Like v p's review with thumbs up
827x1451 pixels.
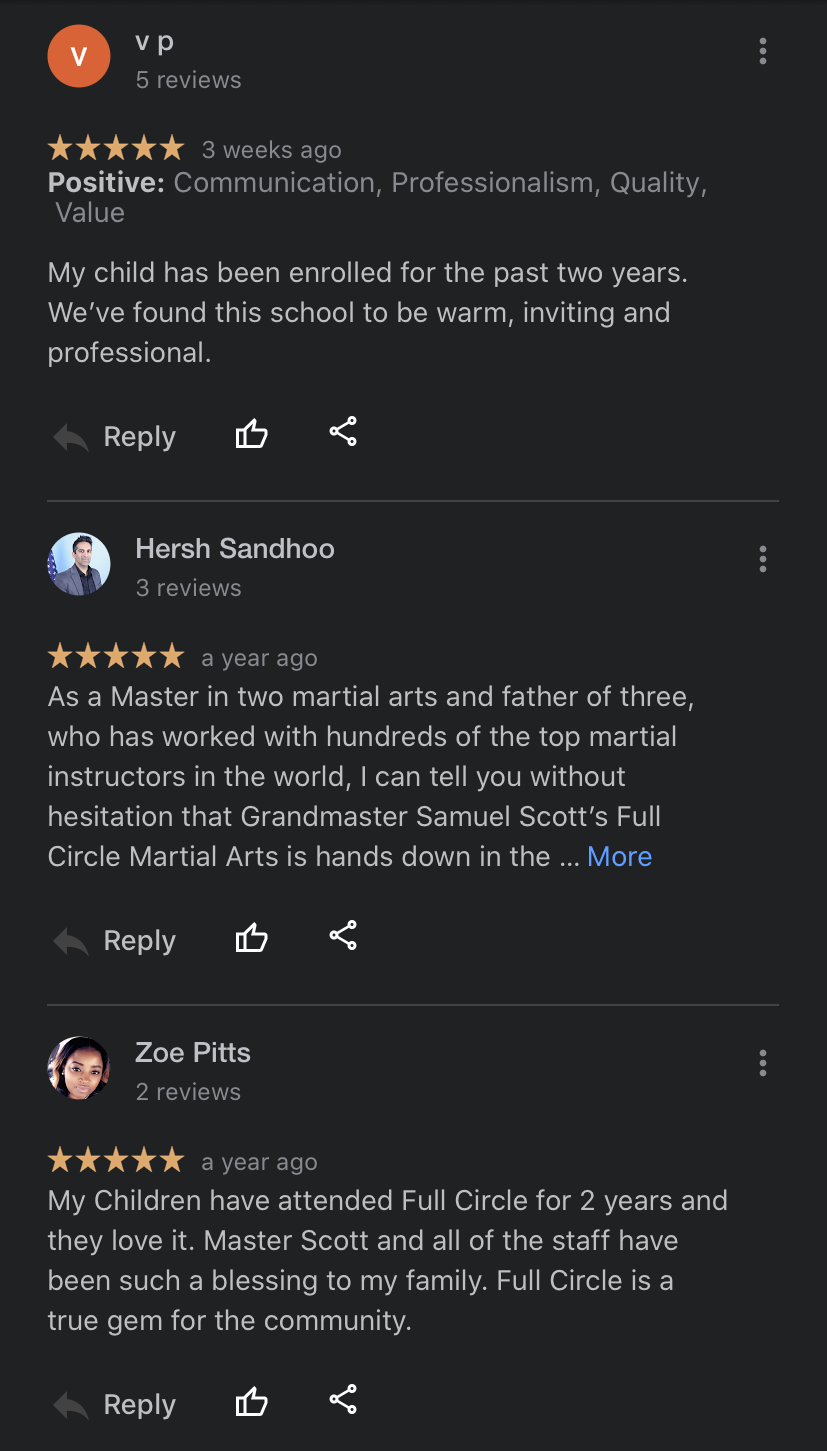[252, 434]
